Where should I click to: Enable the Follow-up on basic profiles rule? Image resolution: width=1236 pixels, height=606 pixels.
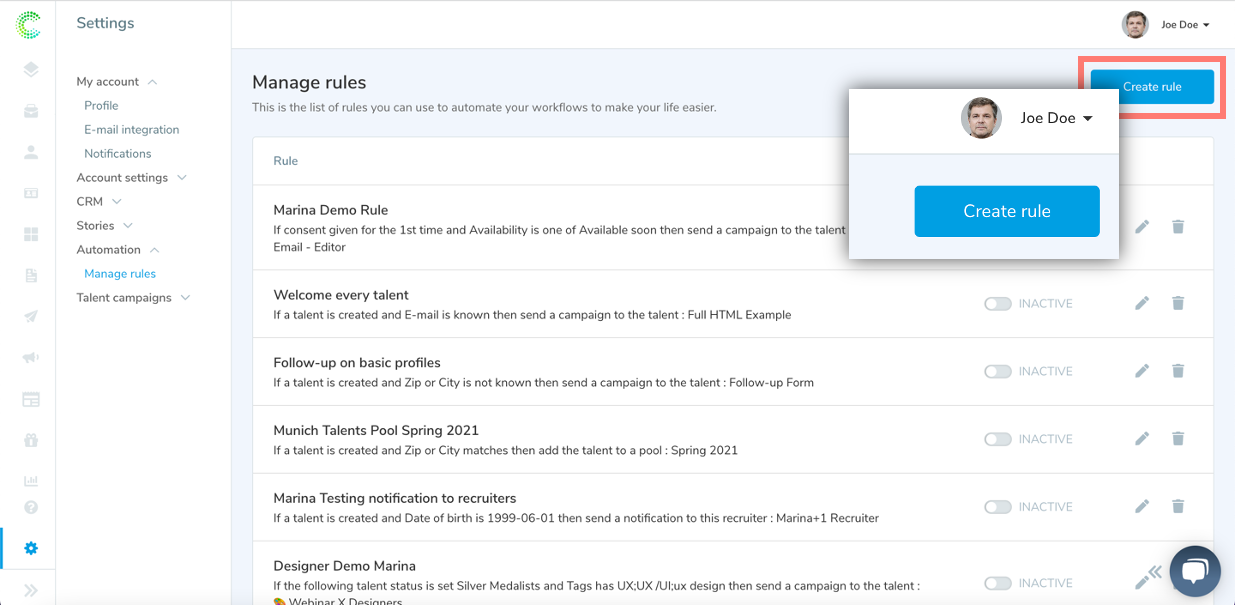997,371
